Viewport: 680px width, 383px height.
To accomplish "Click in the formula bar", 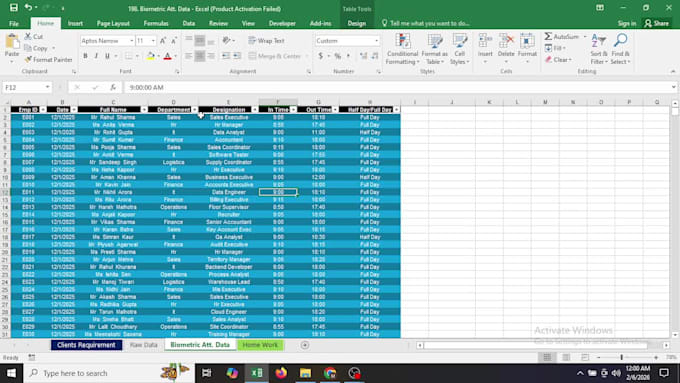I will click(x=399, y=87).
